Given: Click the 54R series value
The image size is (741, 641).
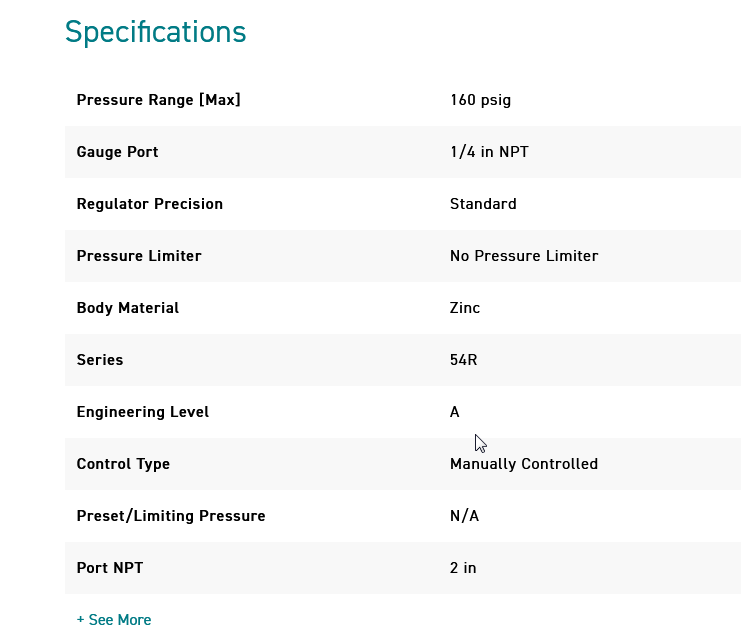Looking at the screenshot, I should click(x=464, y=360).
